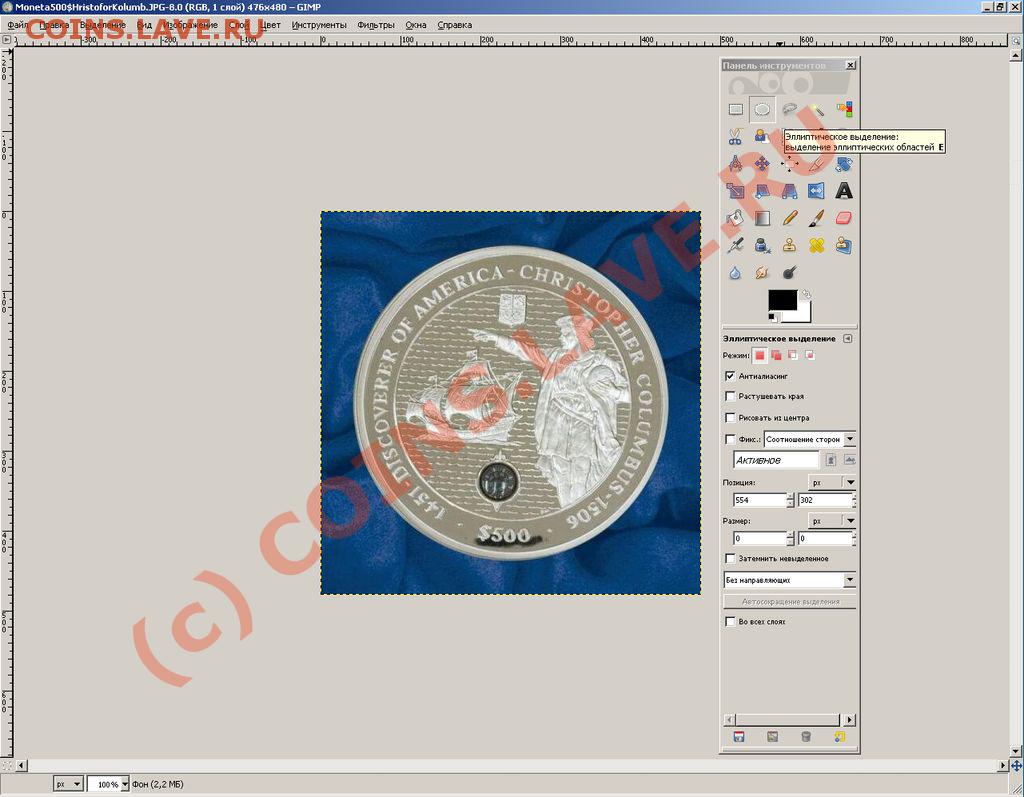Select the Heal bandage tool
Viewport: 1024px width, 797px height.
point(816,246)
